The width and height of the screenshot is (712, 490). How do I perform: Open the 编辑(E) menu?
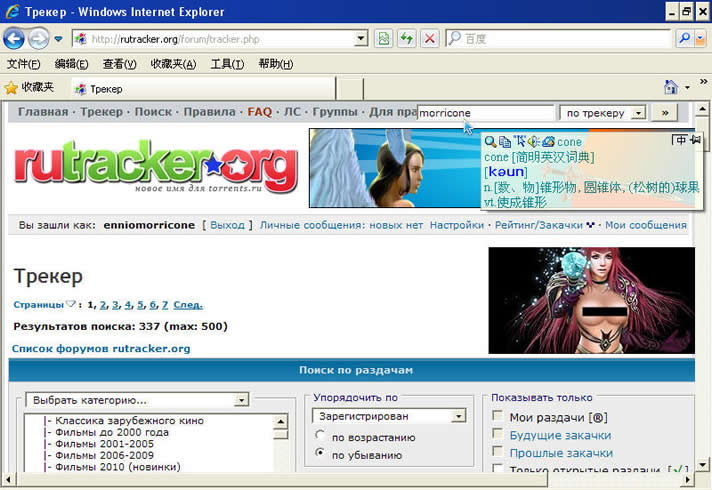click(71, 64)
